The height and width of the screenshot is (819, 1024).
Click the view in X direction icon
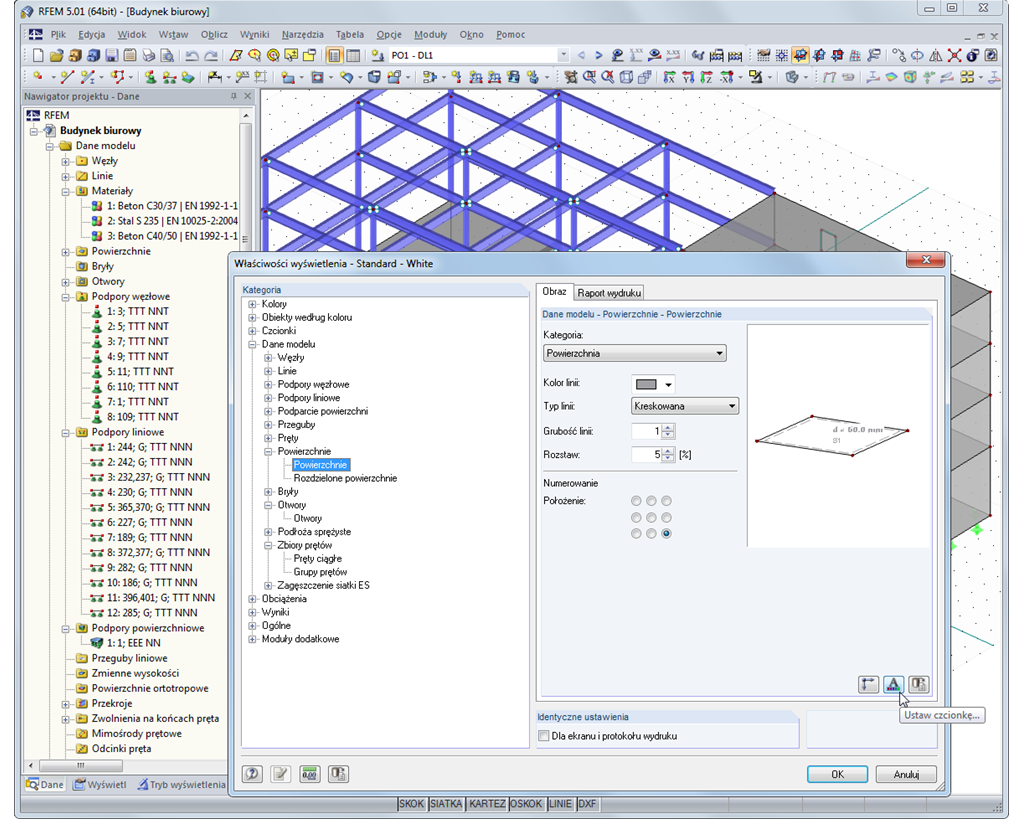669,77
